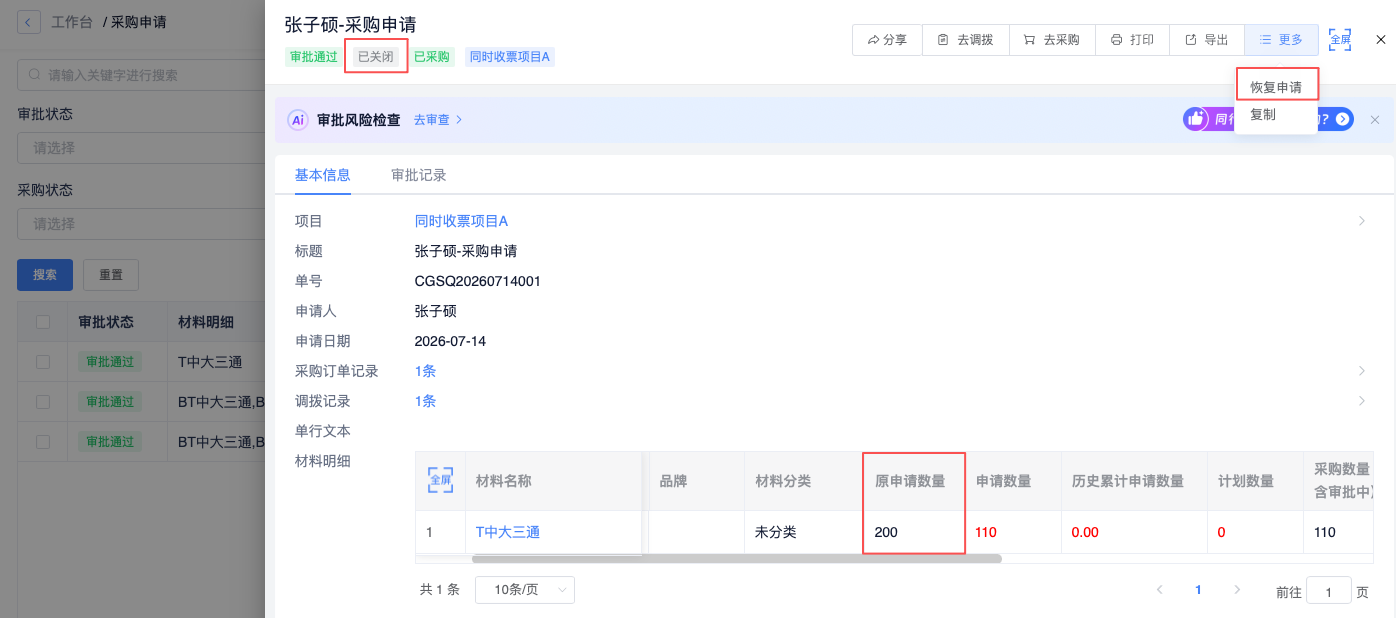The width and height of the screenshot is (1396, 618).
Task: Click the 原申请数量 column header
Action: pyautogui.click(x=910, y=481)
